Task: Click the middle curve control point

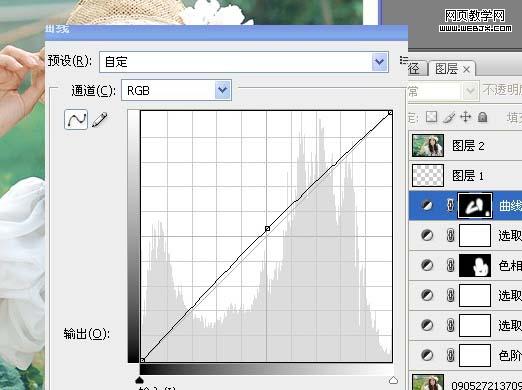Action: 267,228
